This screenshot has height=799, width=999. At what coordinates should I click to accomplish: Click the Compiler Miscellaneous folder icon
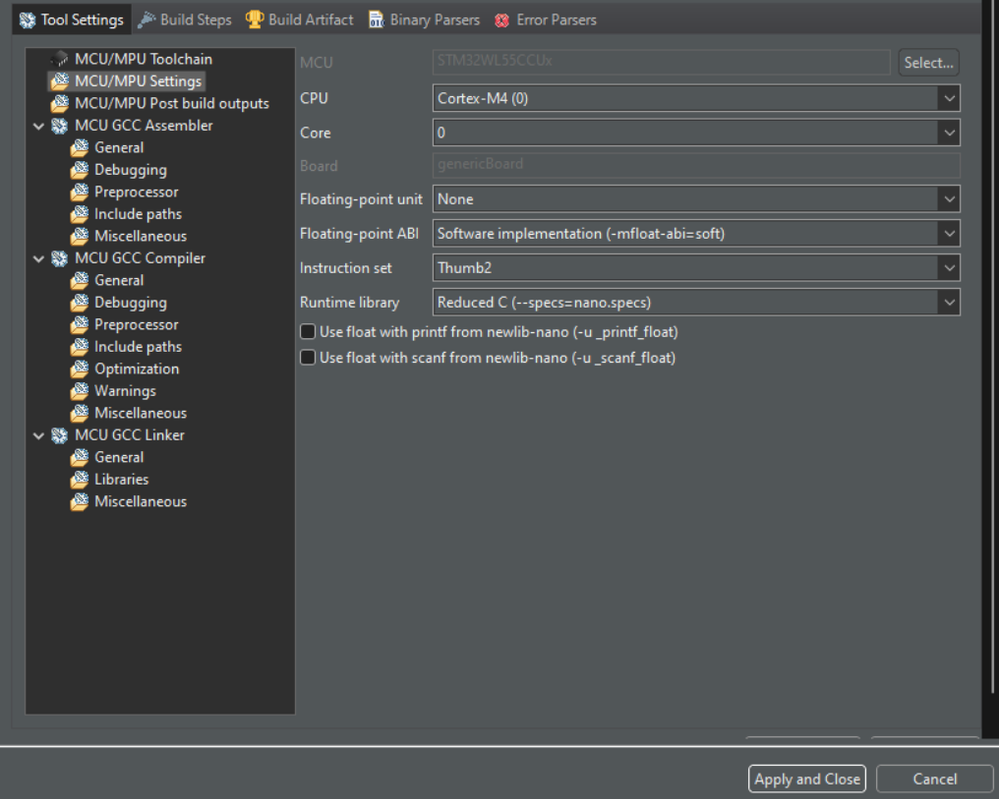[80, 413]
